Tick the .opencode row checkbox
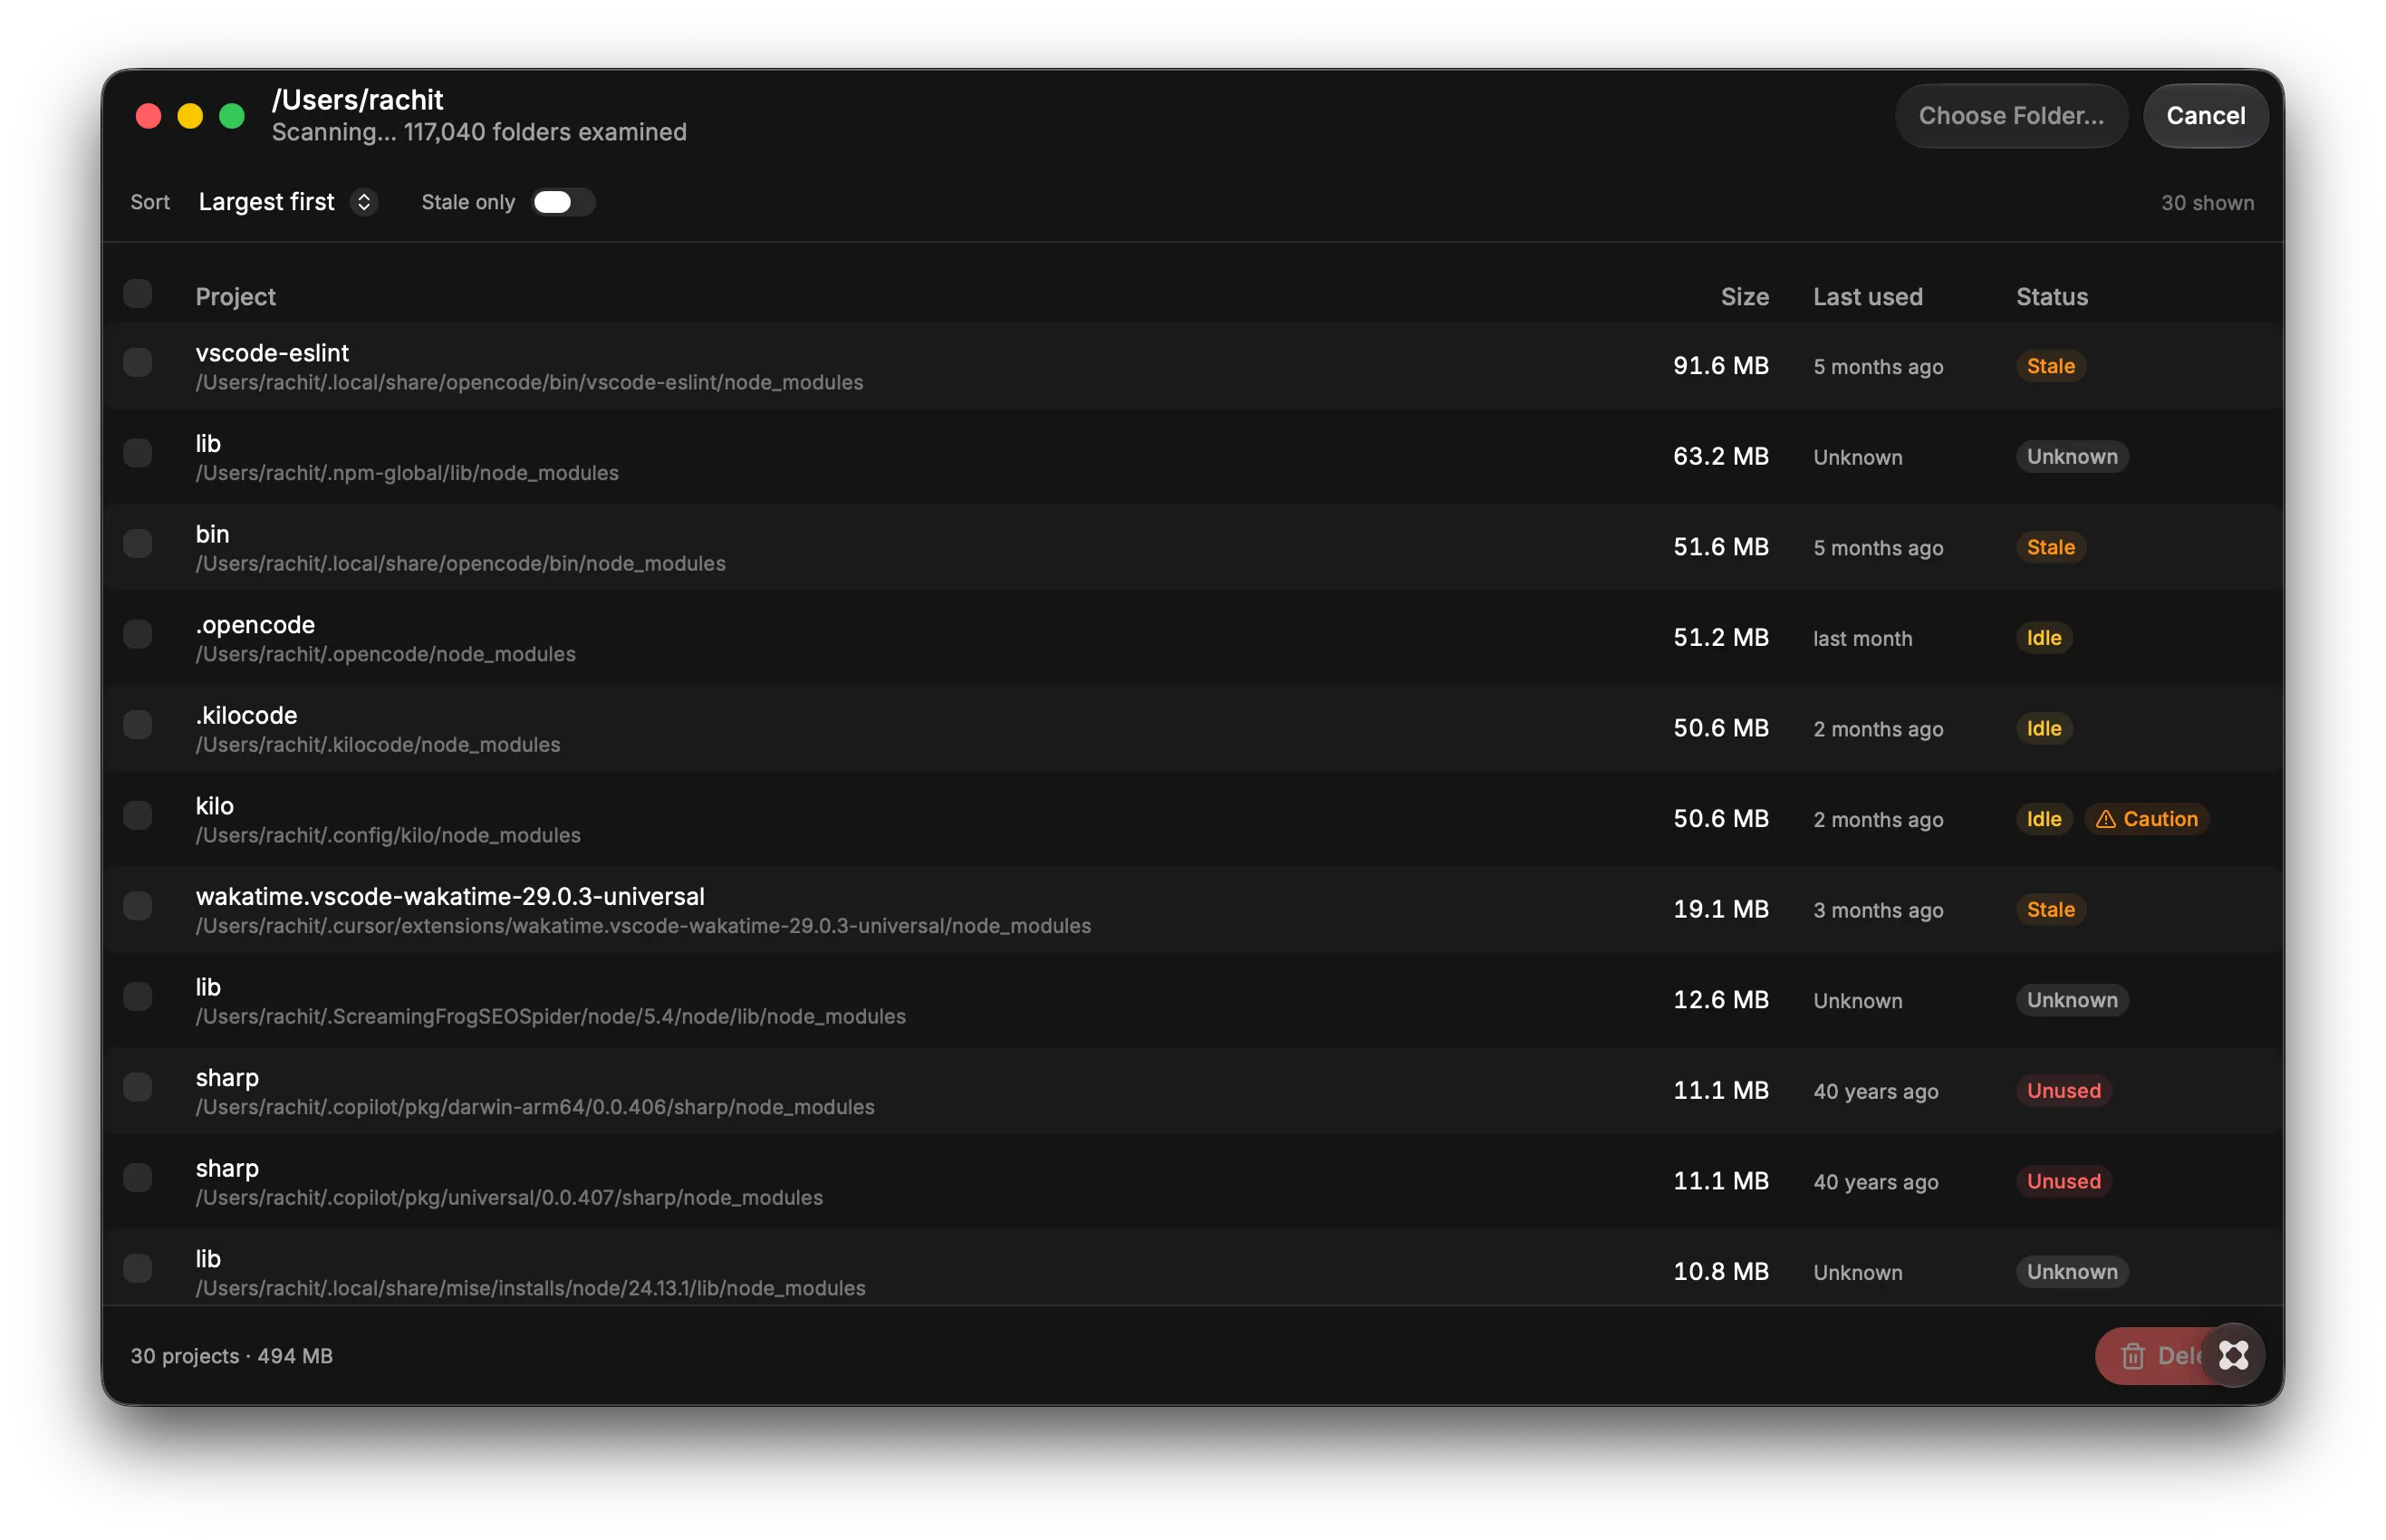This screenshot has height=1540, width=2386. 138,634
